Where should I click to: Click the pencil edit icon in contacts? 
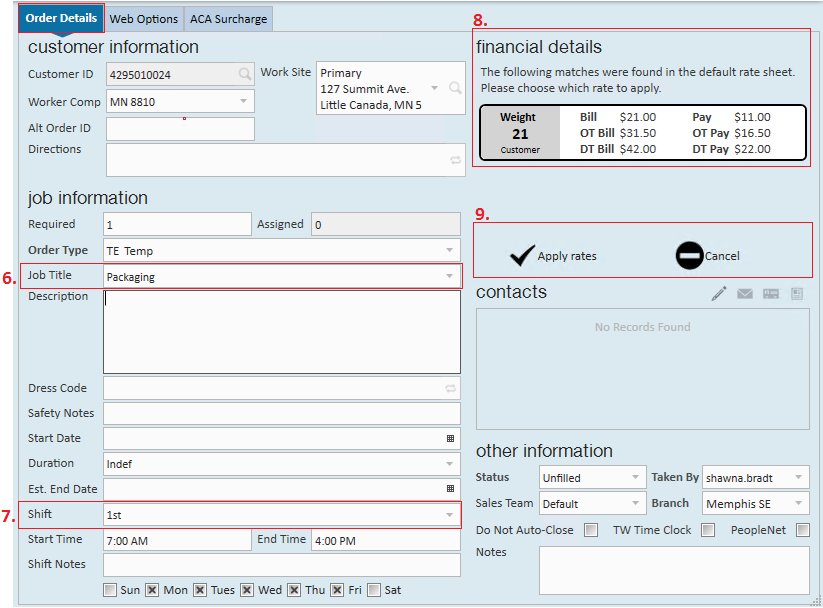click(719, 294)
